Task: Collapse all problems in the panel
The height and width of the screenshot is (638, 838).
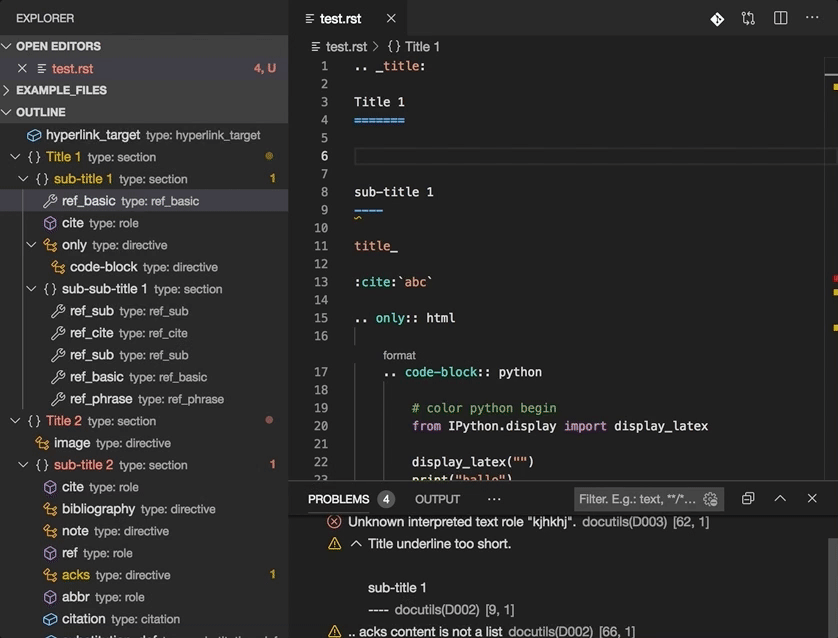Action: pyautogui.click(x=748, y=499)
